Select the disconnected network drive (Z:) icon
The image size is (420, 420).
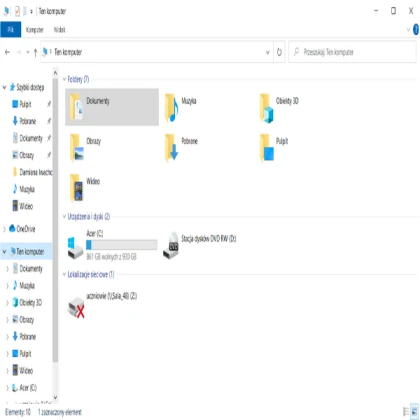point(76,307)
